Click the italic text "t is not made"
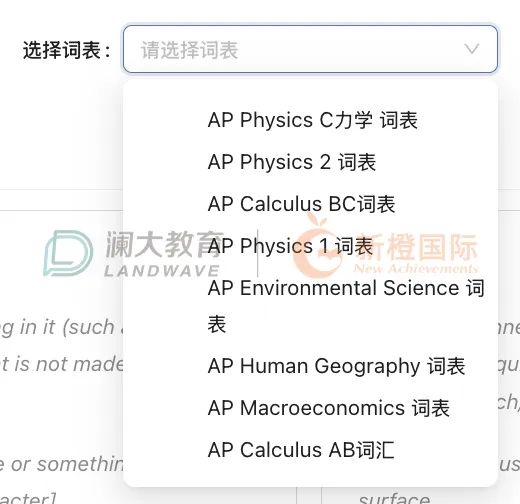Screen dimensions: 520x504 [61, 364]
